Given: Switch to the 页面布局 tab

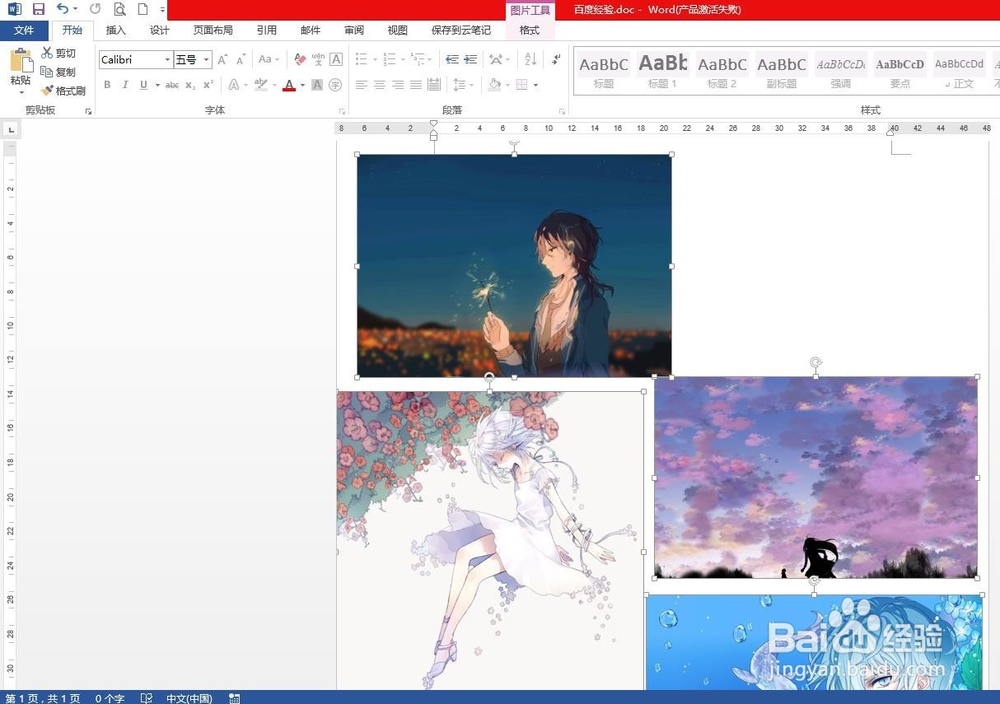Looking at the screenshot, I should [x=213, y=30].
